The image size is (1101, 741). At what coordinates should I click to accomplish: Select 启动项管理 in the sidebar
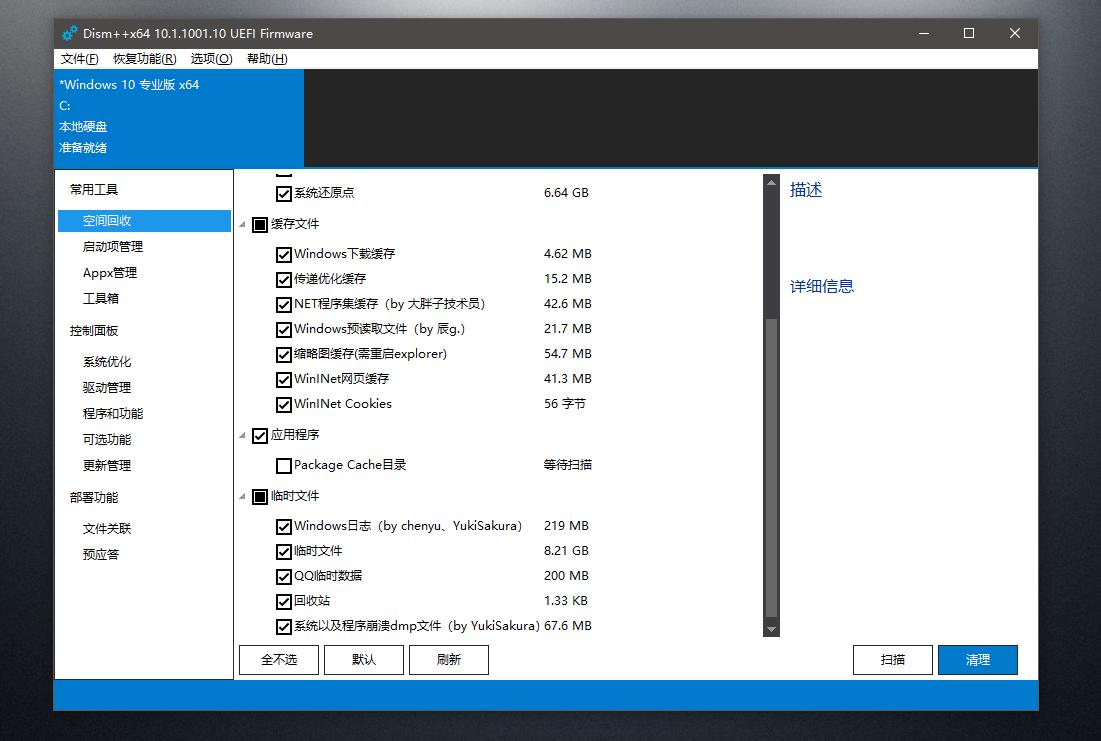(113, 247)
